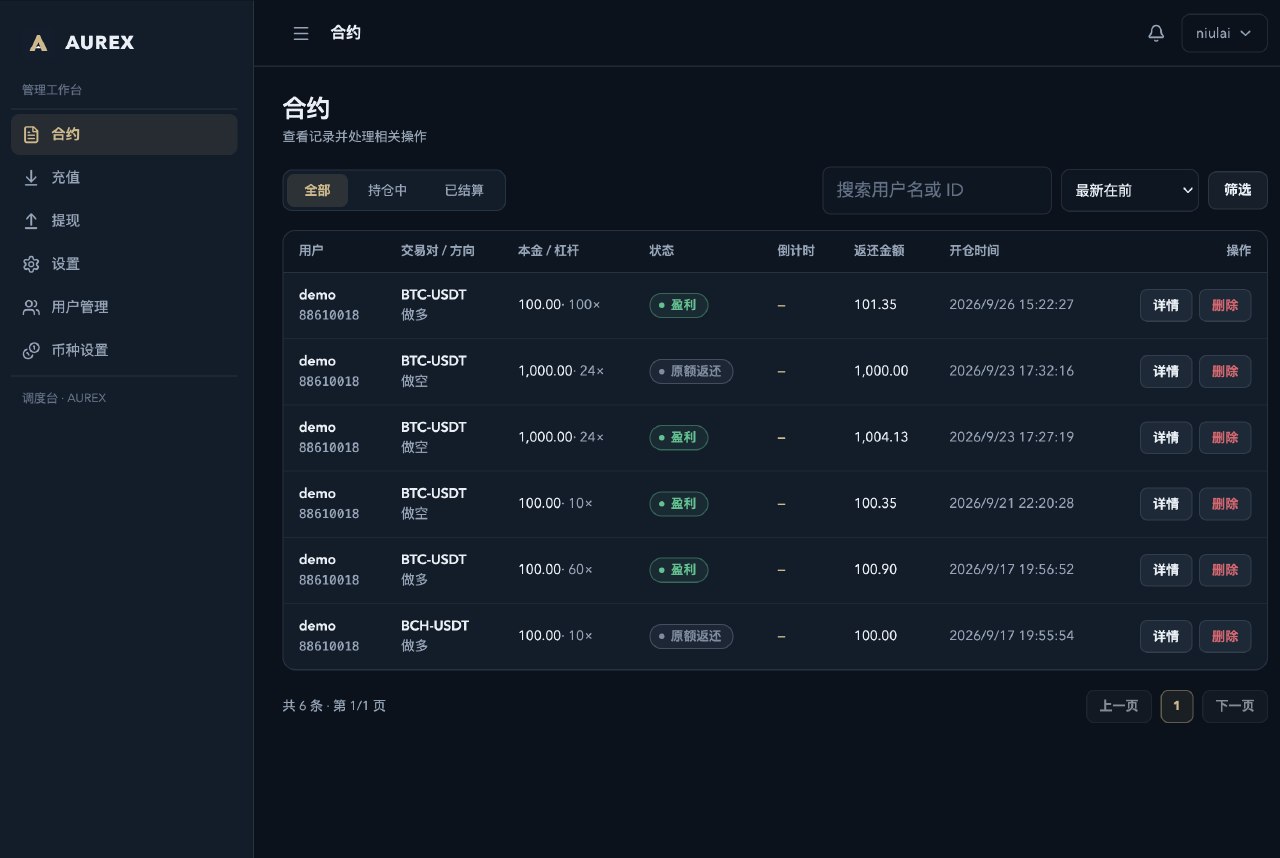Click the 合约 document icon in sidebar
Viewport: 1280px width, 858px height.
pyautogui.click(x=31, y=134)
